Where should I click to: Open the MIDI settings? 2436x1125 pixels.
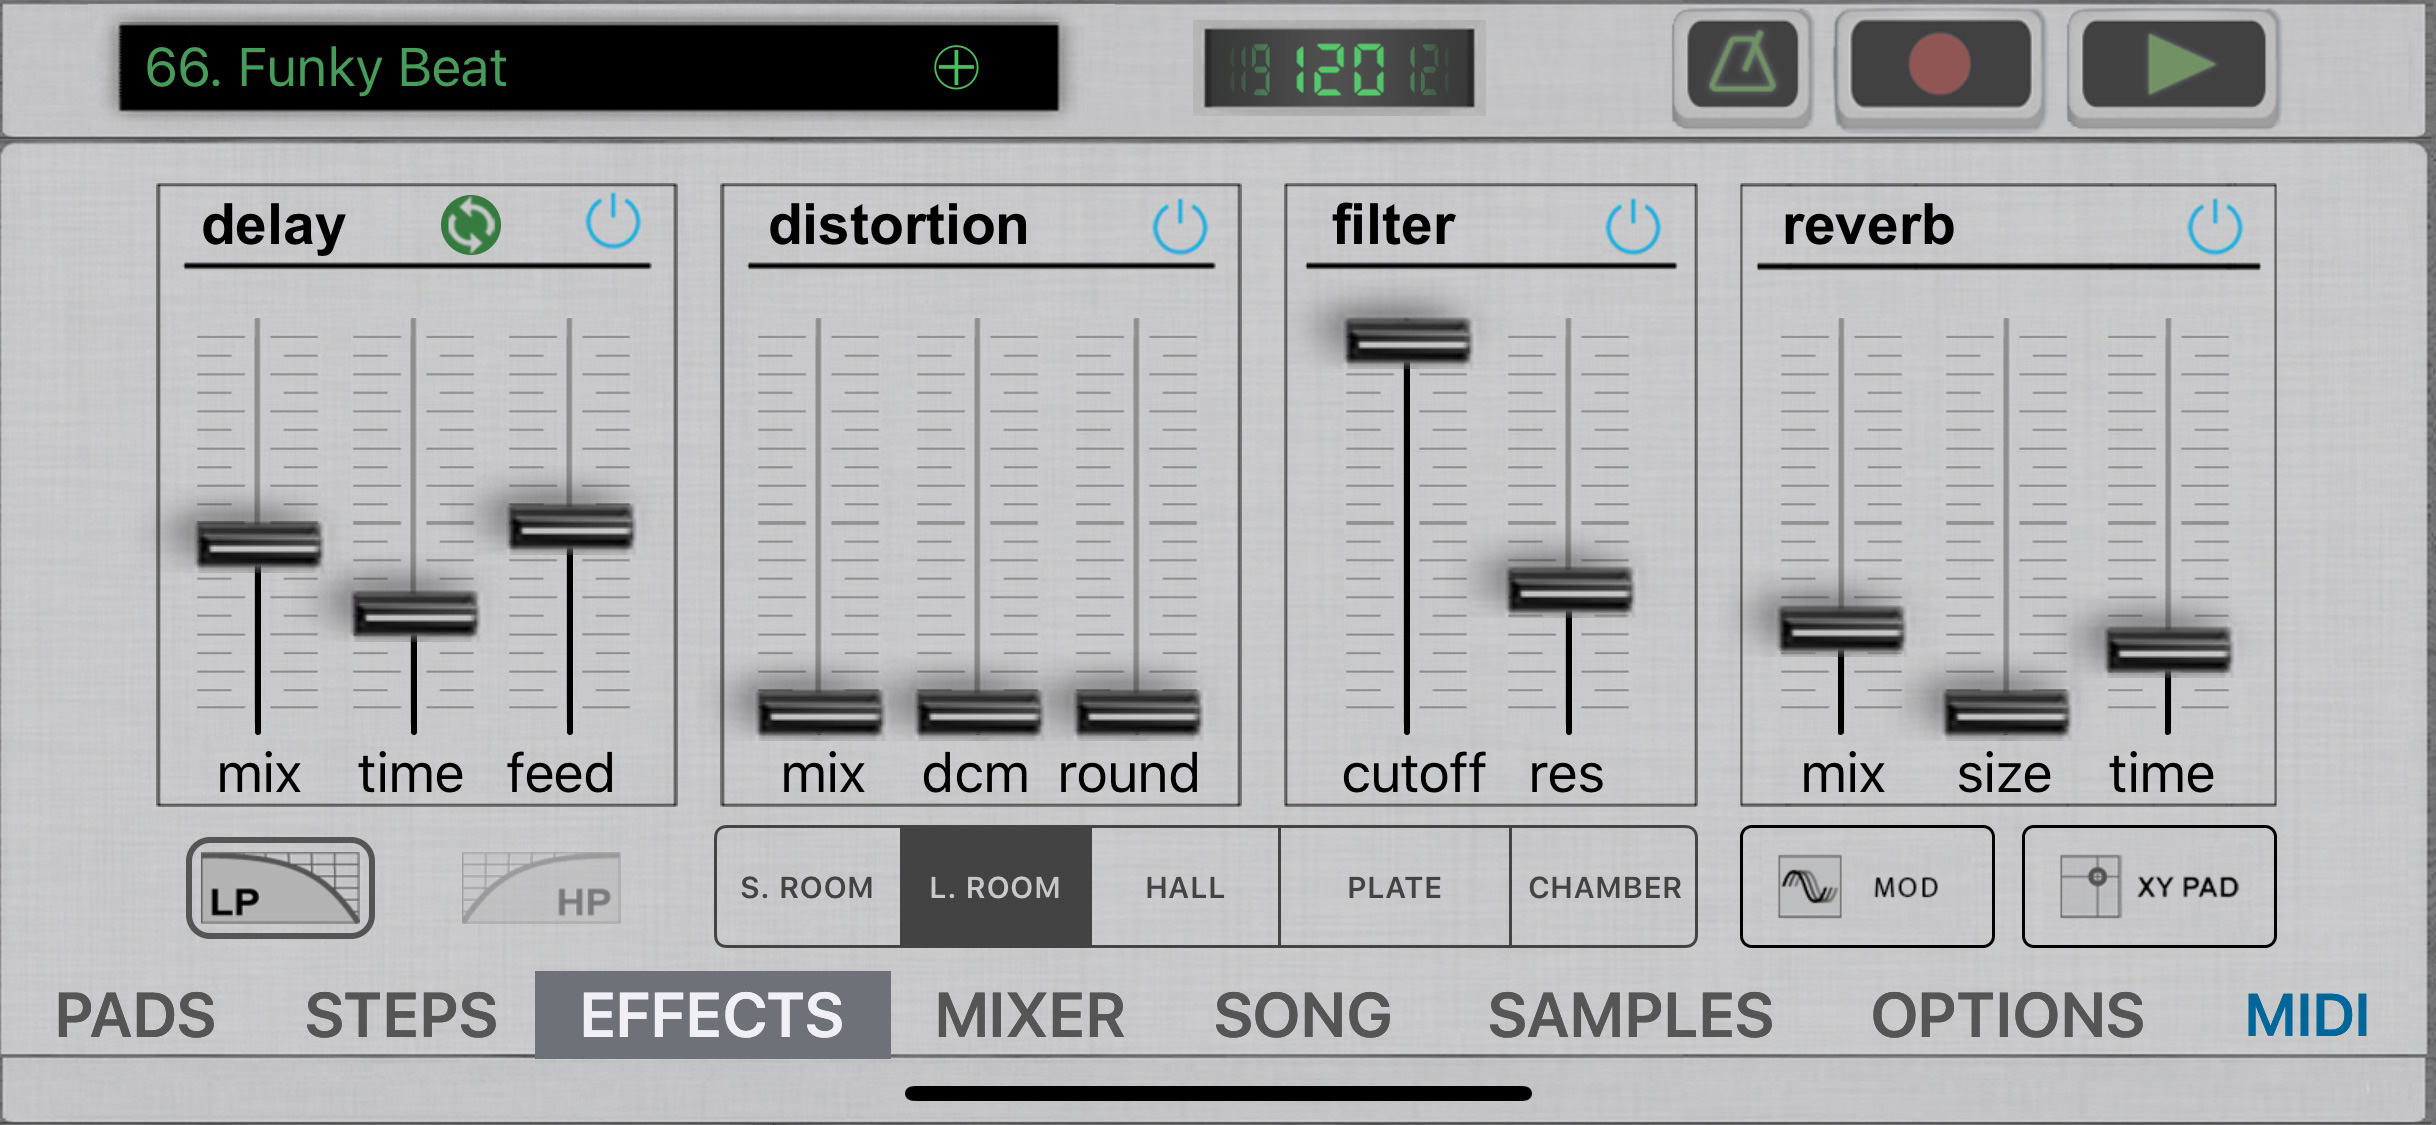pyautogui.click(x=2307, y=1015)
